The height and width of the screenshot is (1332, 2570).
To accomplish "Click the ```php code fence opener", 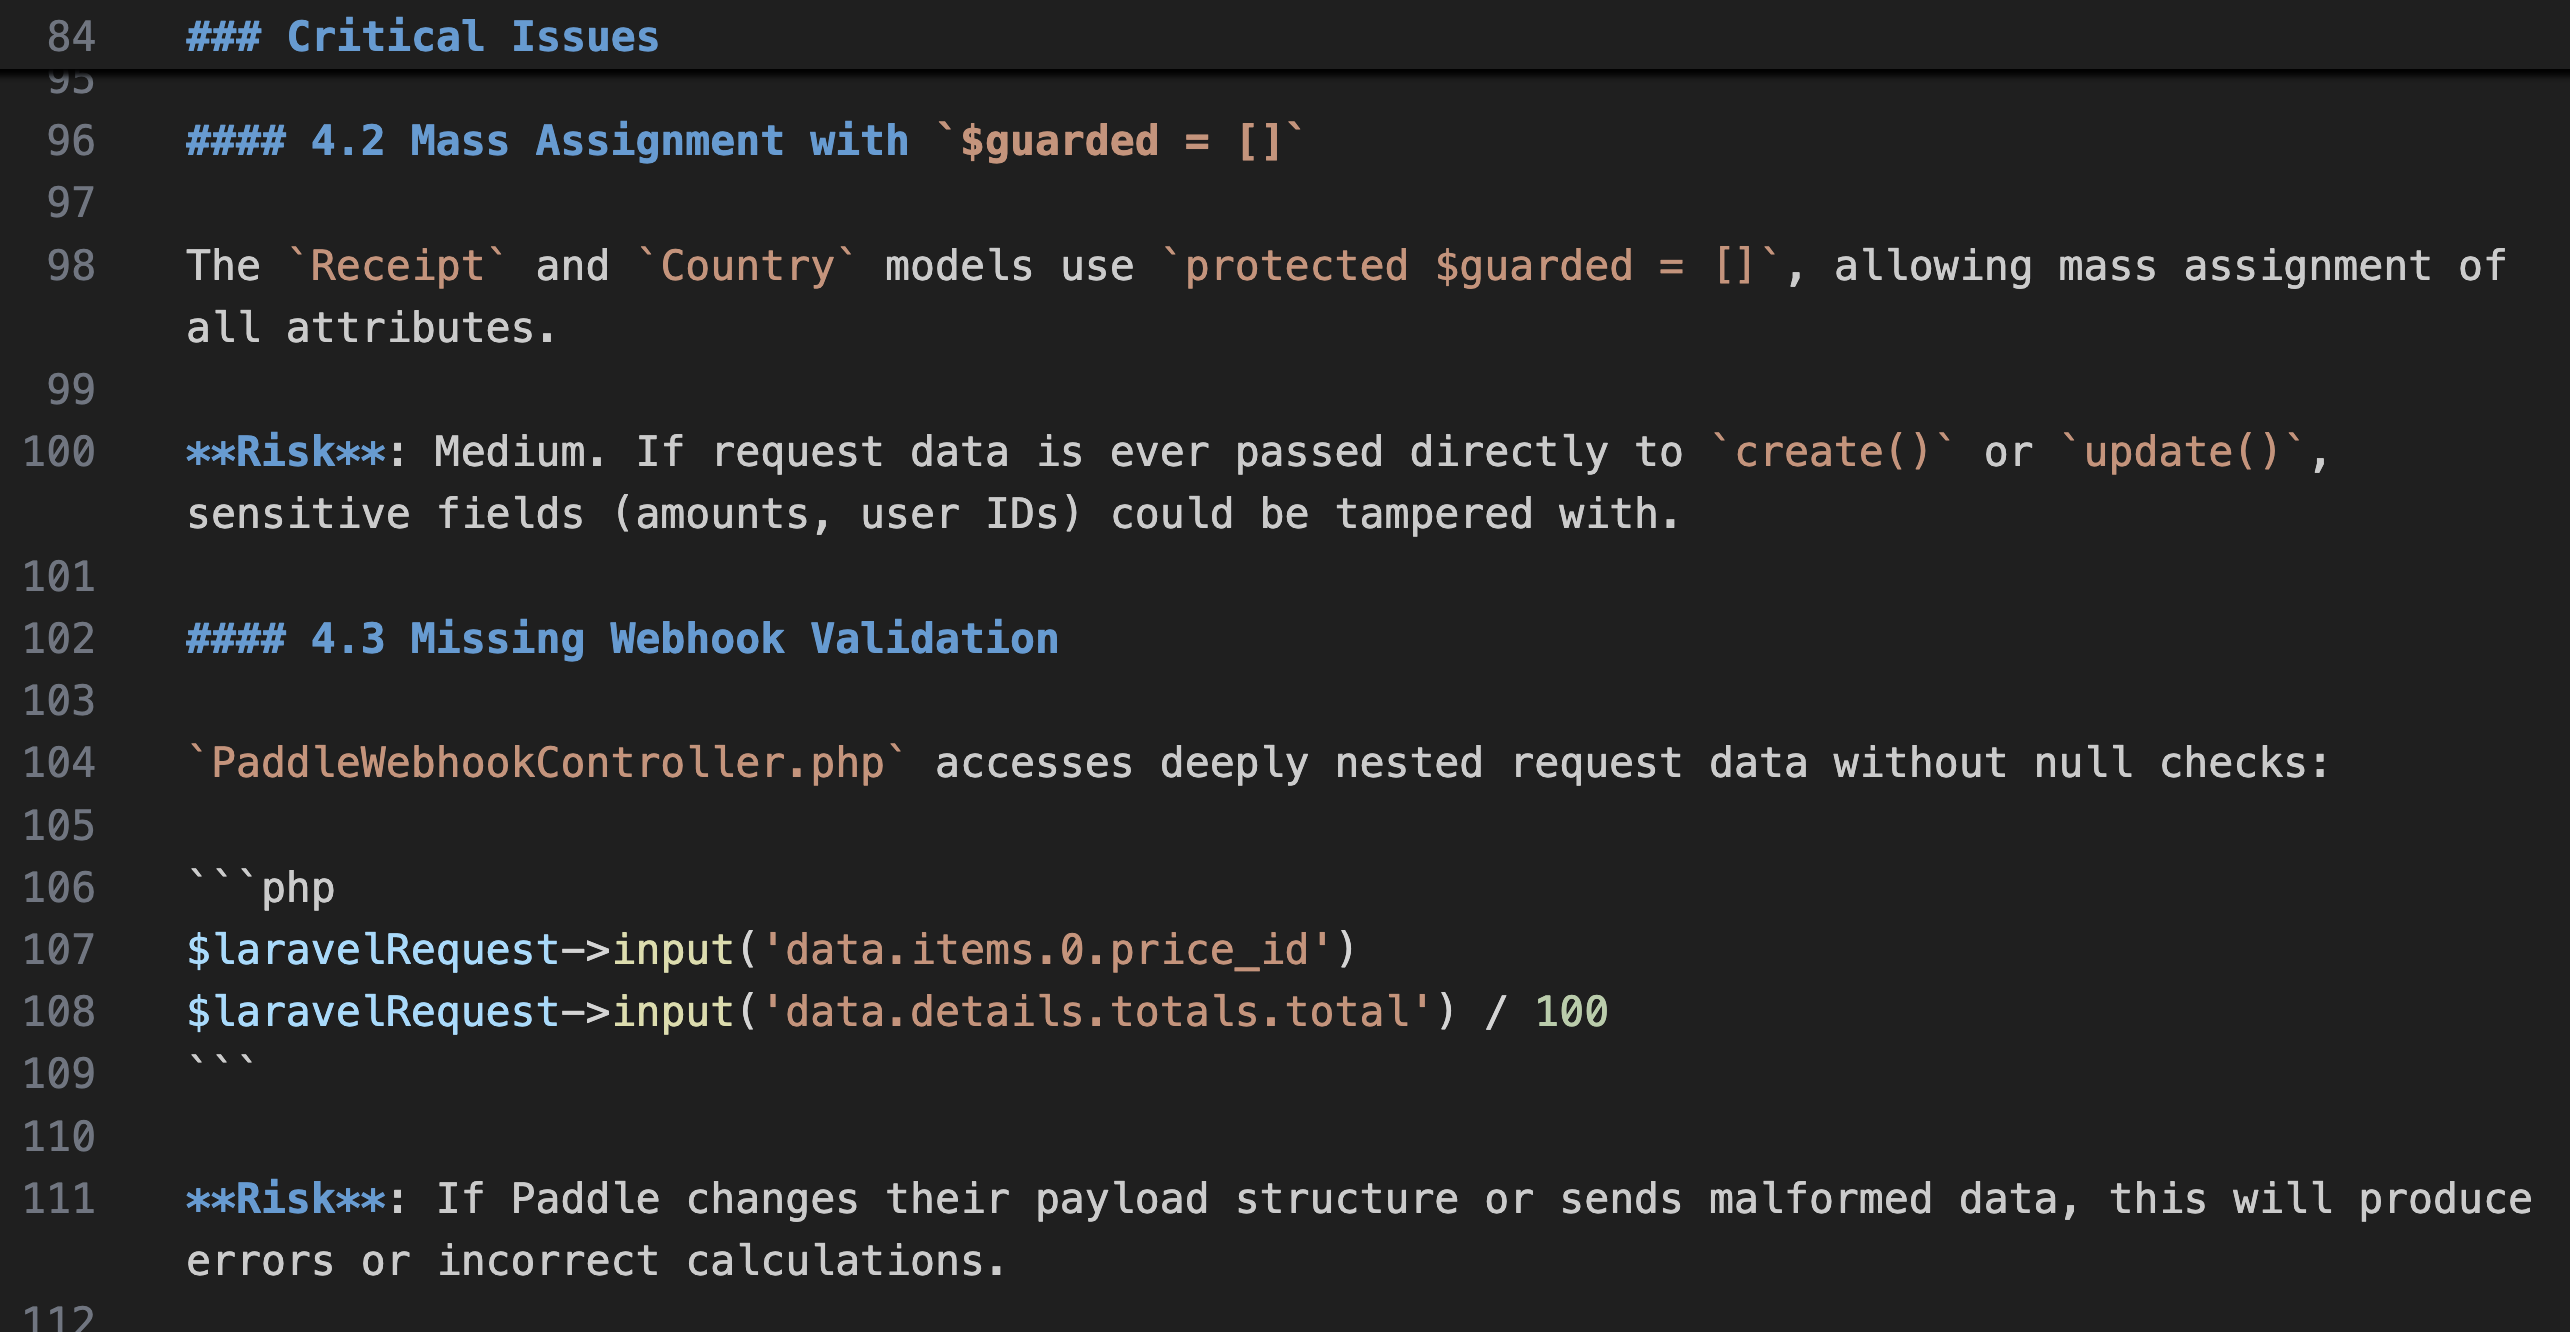I will (x=261, y=888).
